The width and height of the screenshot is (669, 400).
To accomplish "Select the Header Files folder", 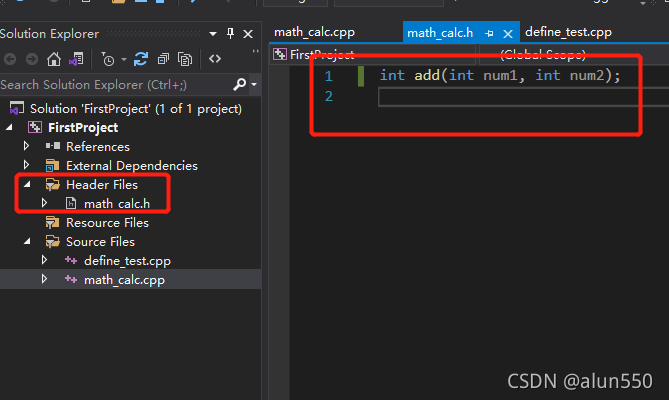I will tap(102, 185).
